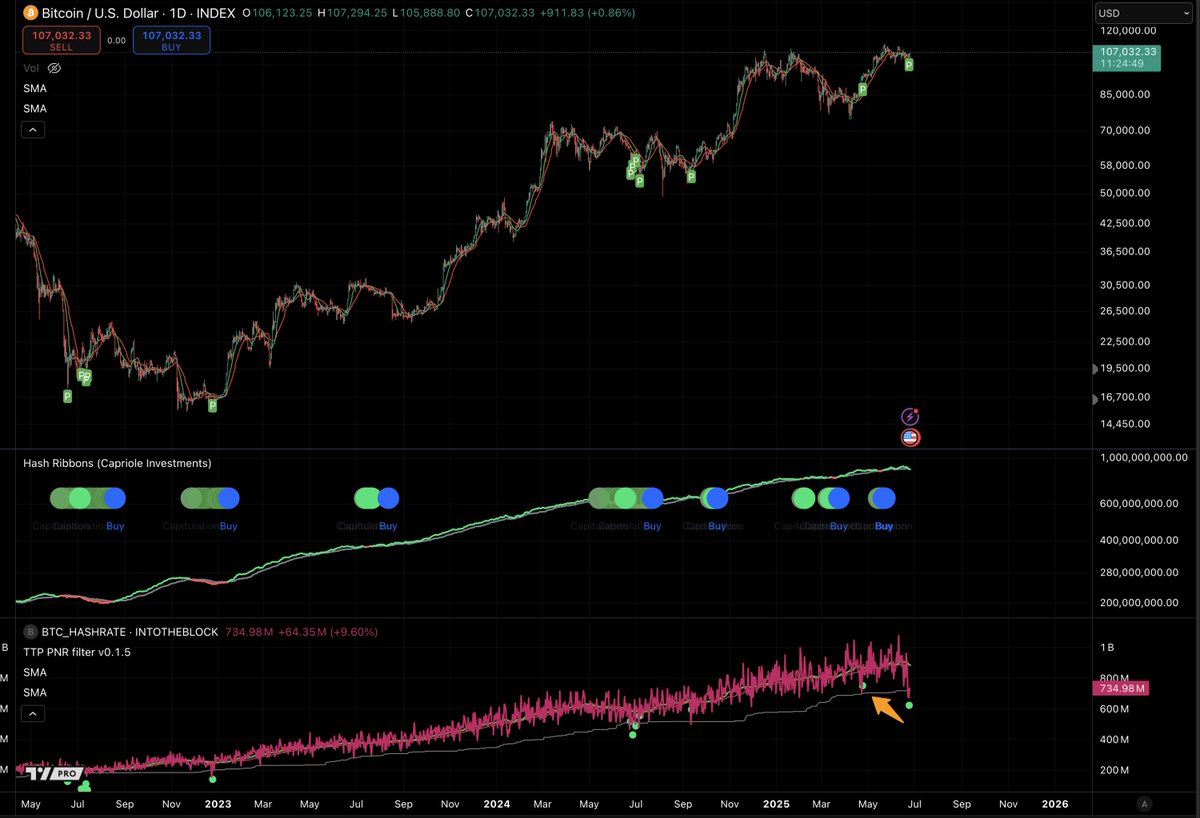Click the first Hash Ribbons Buy label in 2022
Screen dimensions: 1200x818
tap(115, 526)
